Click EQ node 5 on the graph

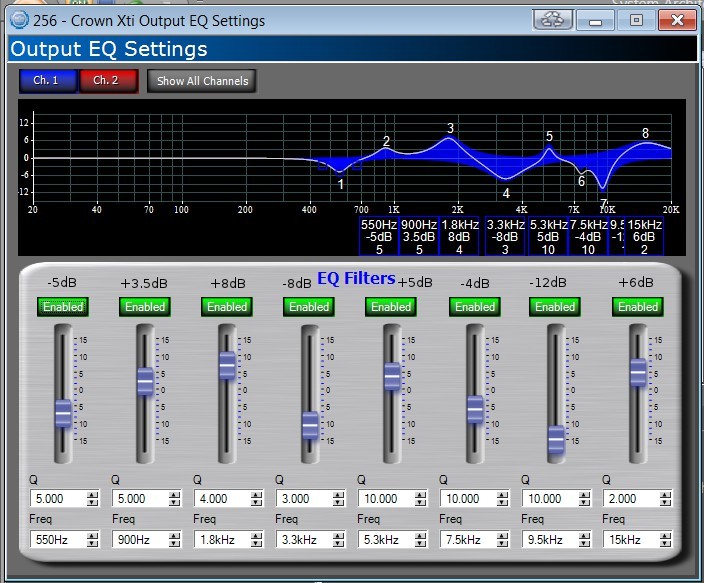click(x=549, y=149)
